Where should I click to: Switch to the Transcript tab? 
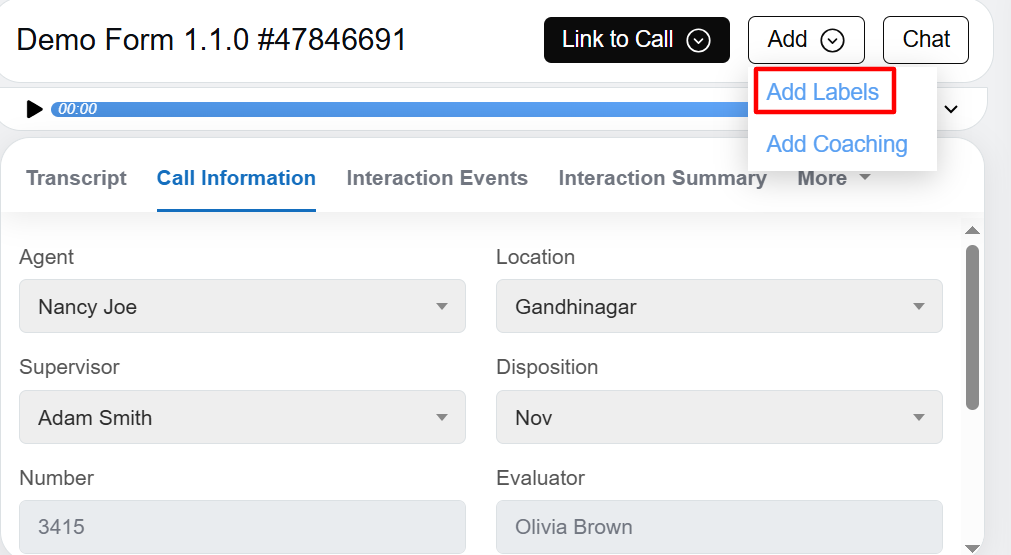coord(76,178)
